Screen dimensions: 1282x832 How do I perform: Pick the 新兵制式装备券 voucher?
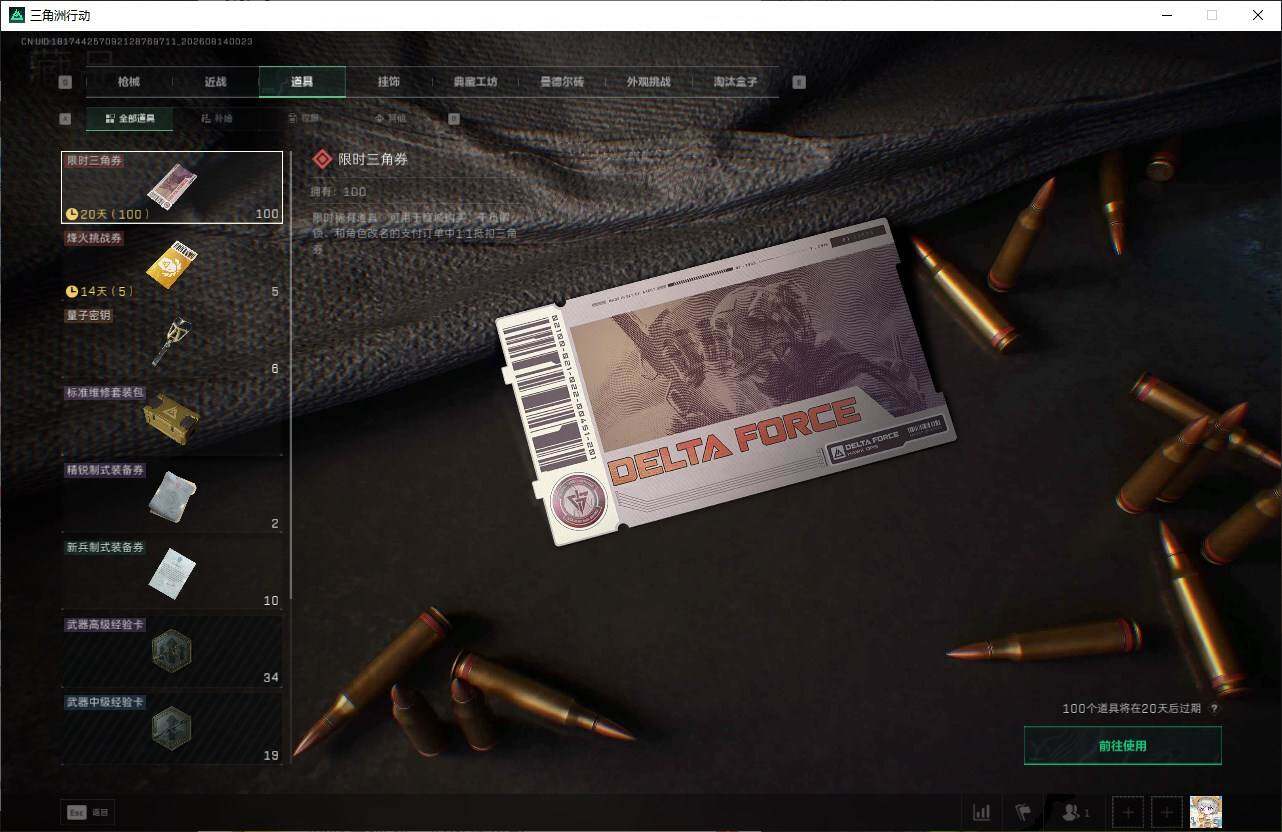pyautogui.click(x=172, y=574)
